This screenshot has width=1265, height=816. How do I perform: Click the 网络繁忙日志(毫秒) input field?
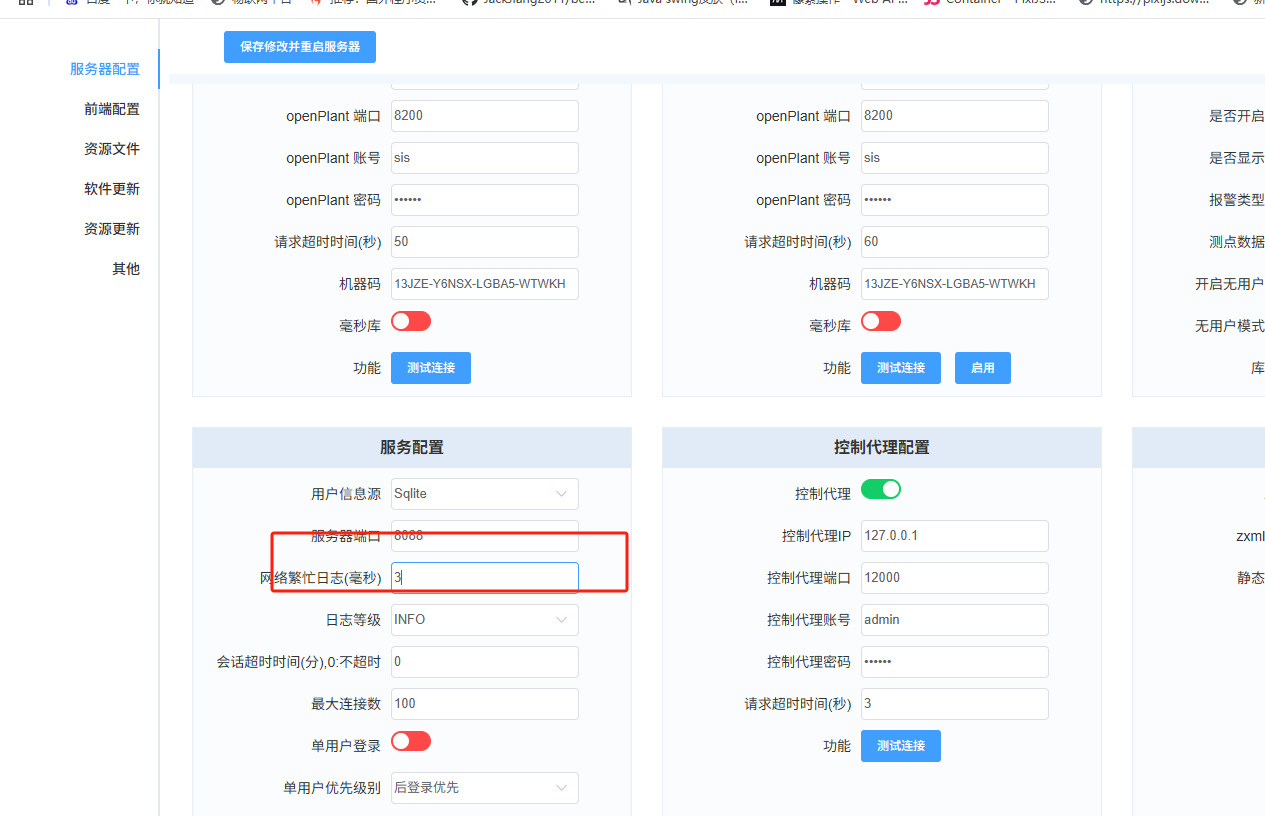[x=484, y=577]
